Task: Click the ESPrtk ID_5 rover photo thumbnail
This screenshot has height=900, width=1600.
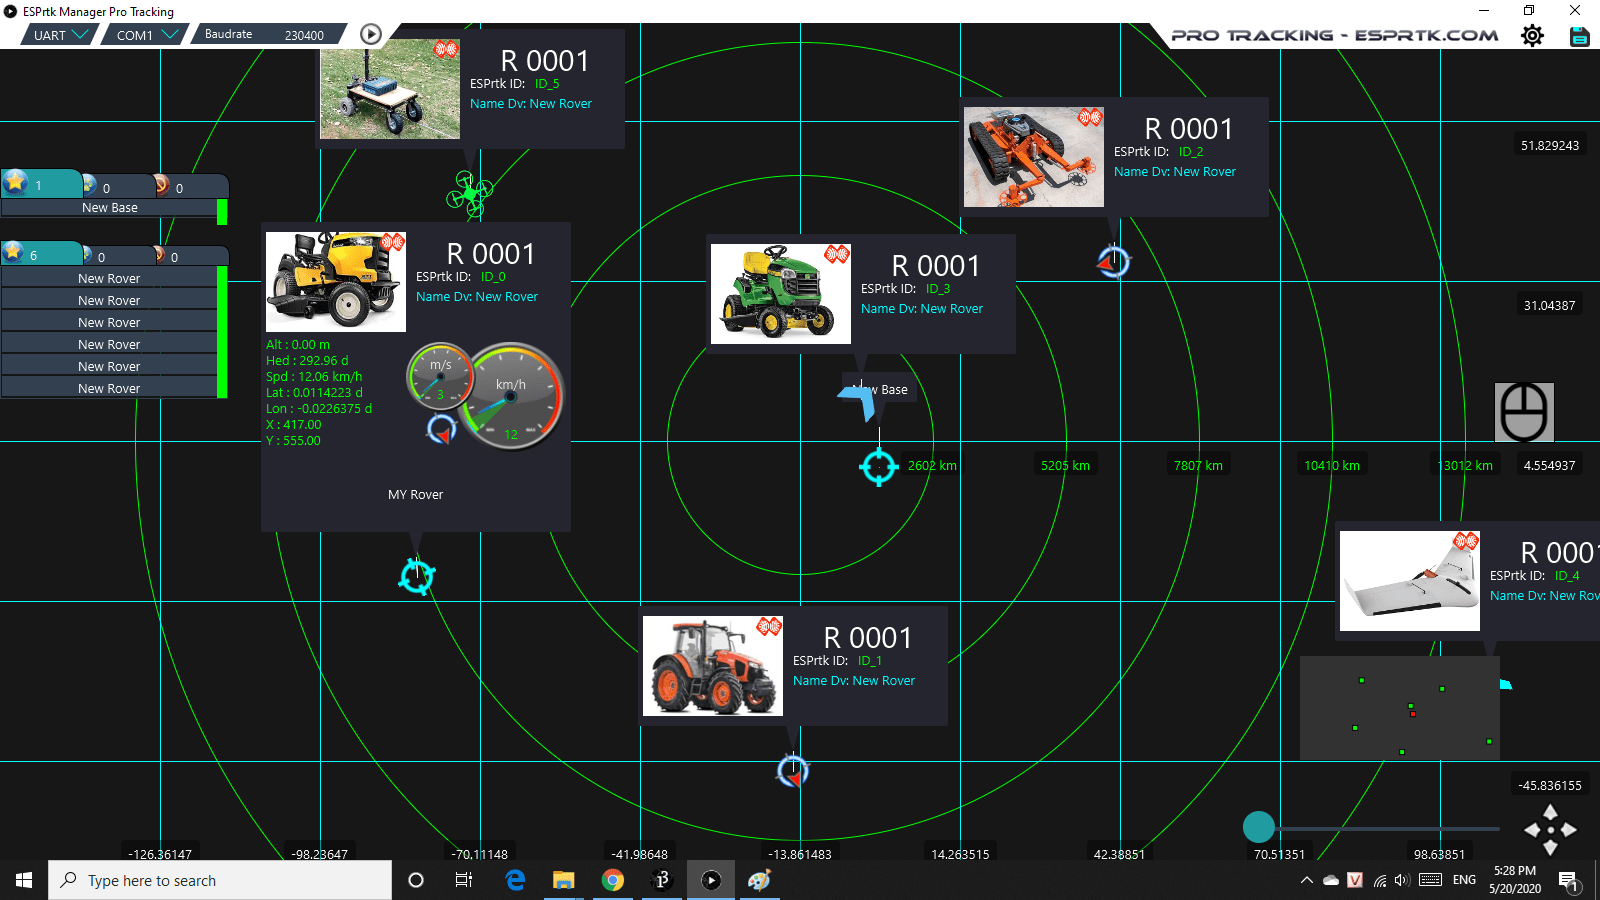Action: pos(389,89)
